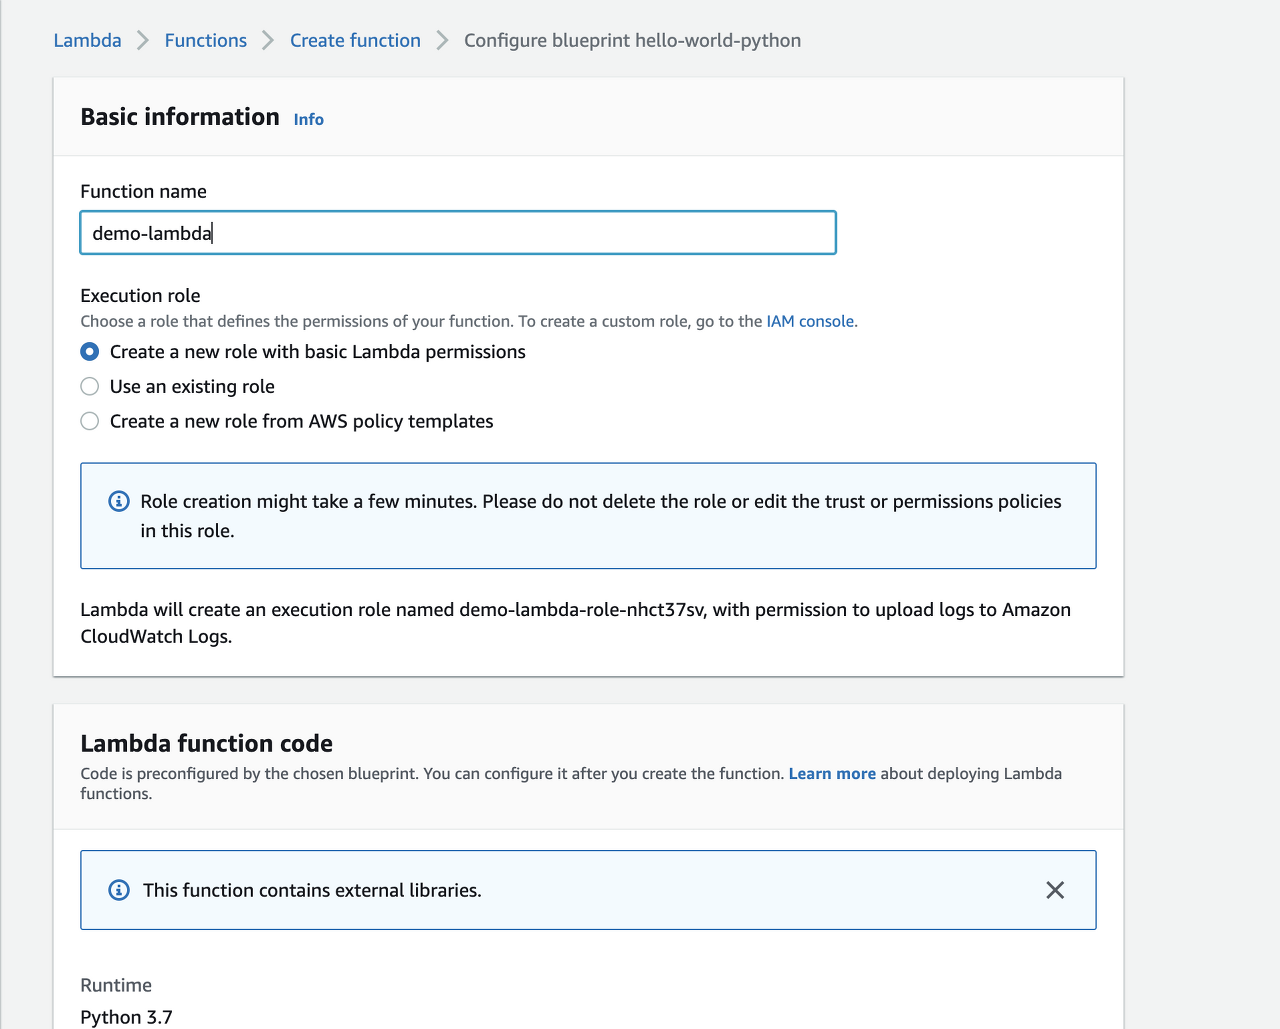Click the chevron separator after Functions breadcrumb

point(268,40)
